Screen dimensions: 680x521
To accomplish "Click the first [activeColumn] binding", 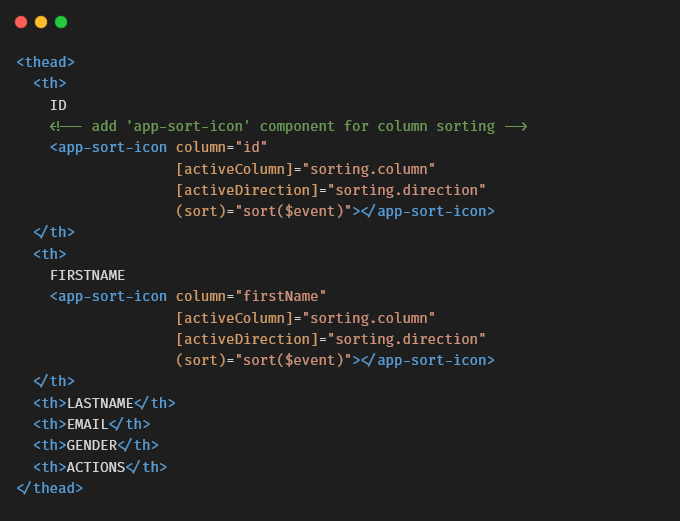I will (x=234, y=169).
